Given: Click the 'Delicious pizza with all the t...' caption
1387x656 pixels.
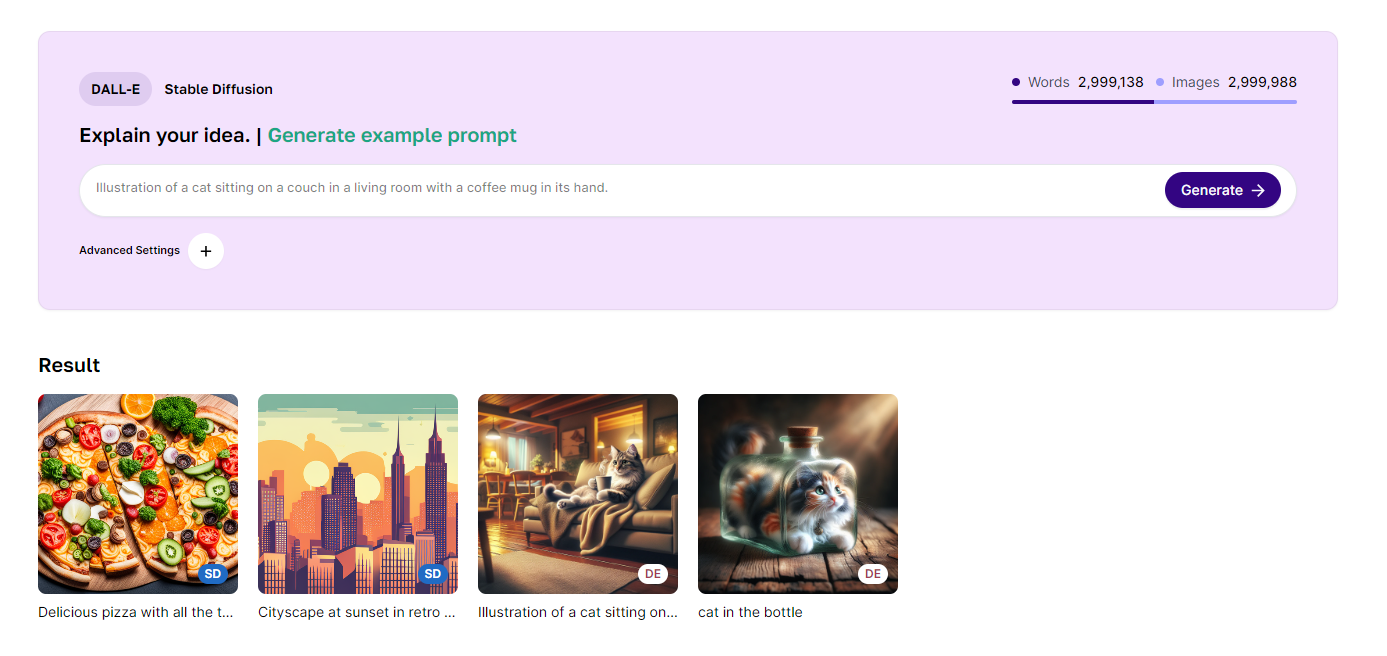Looking at the screenshot, I should [136, 612].
